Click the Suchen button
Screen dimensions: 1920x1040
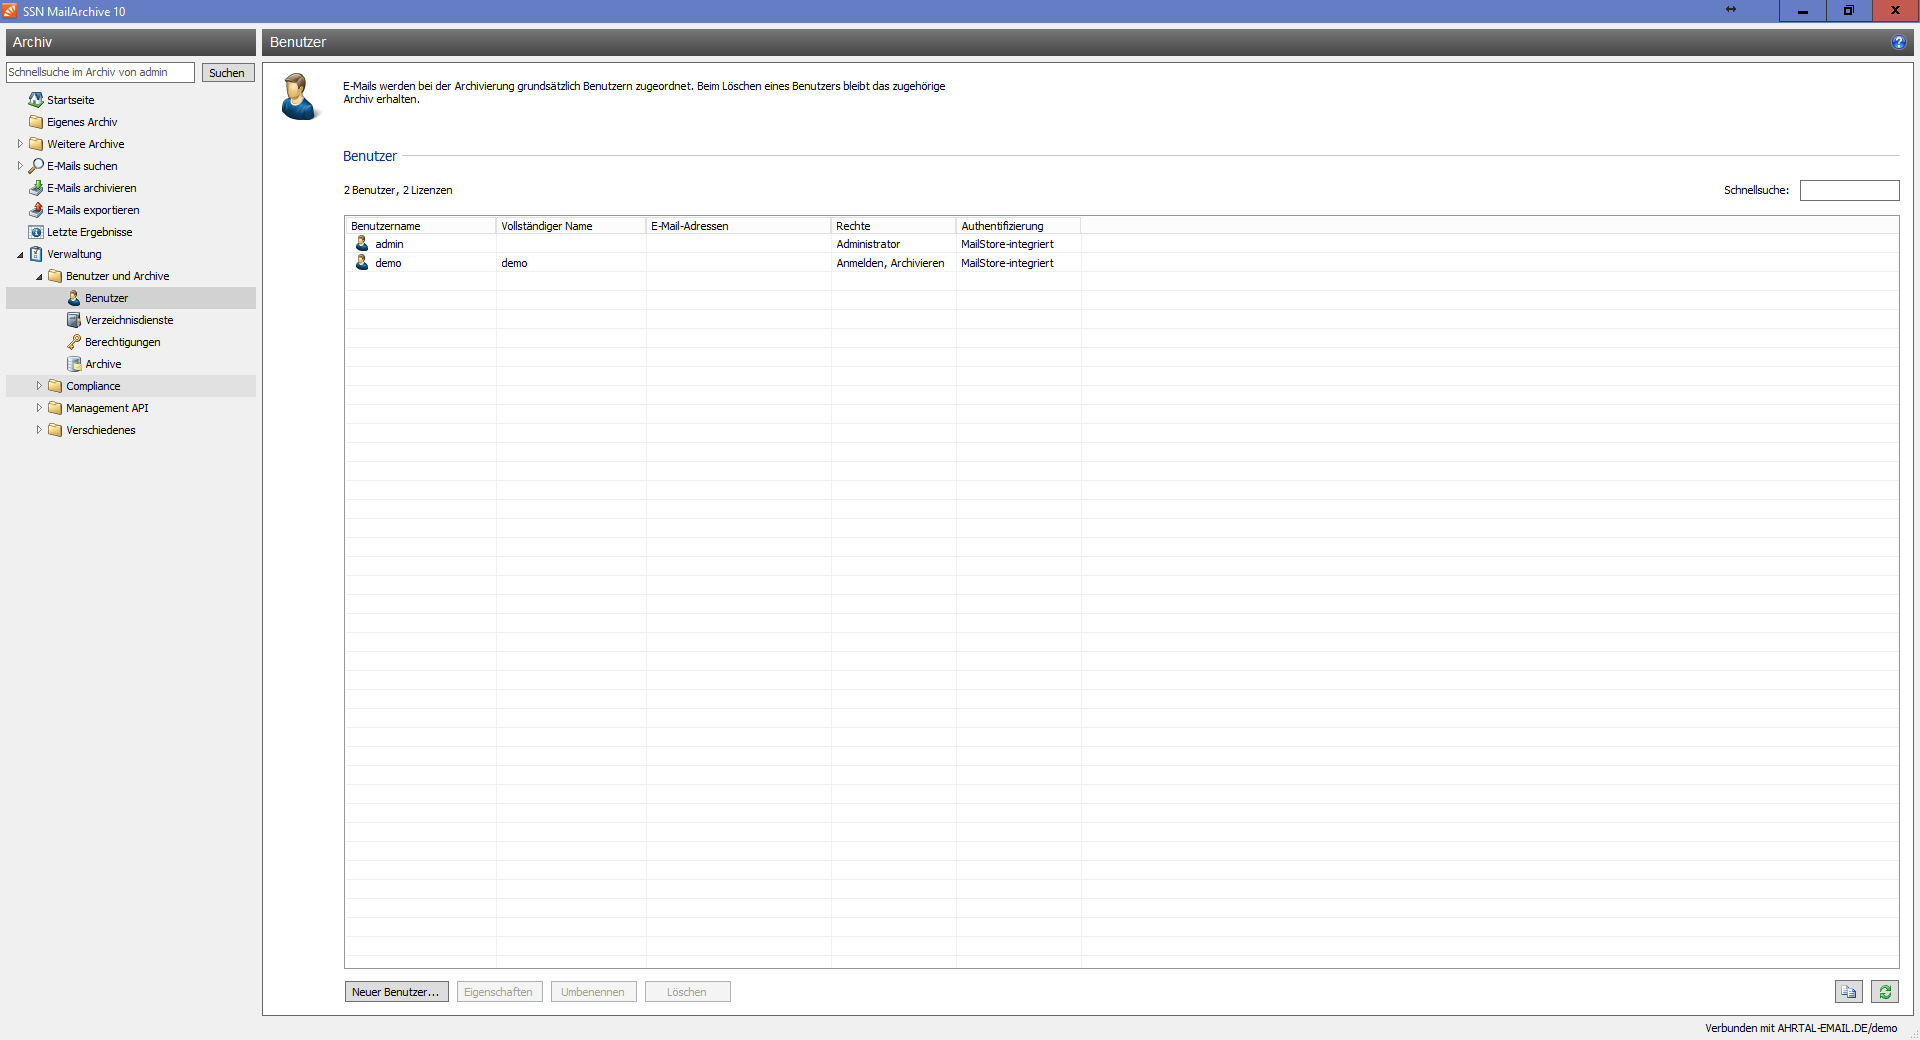click(227, 73)
